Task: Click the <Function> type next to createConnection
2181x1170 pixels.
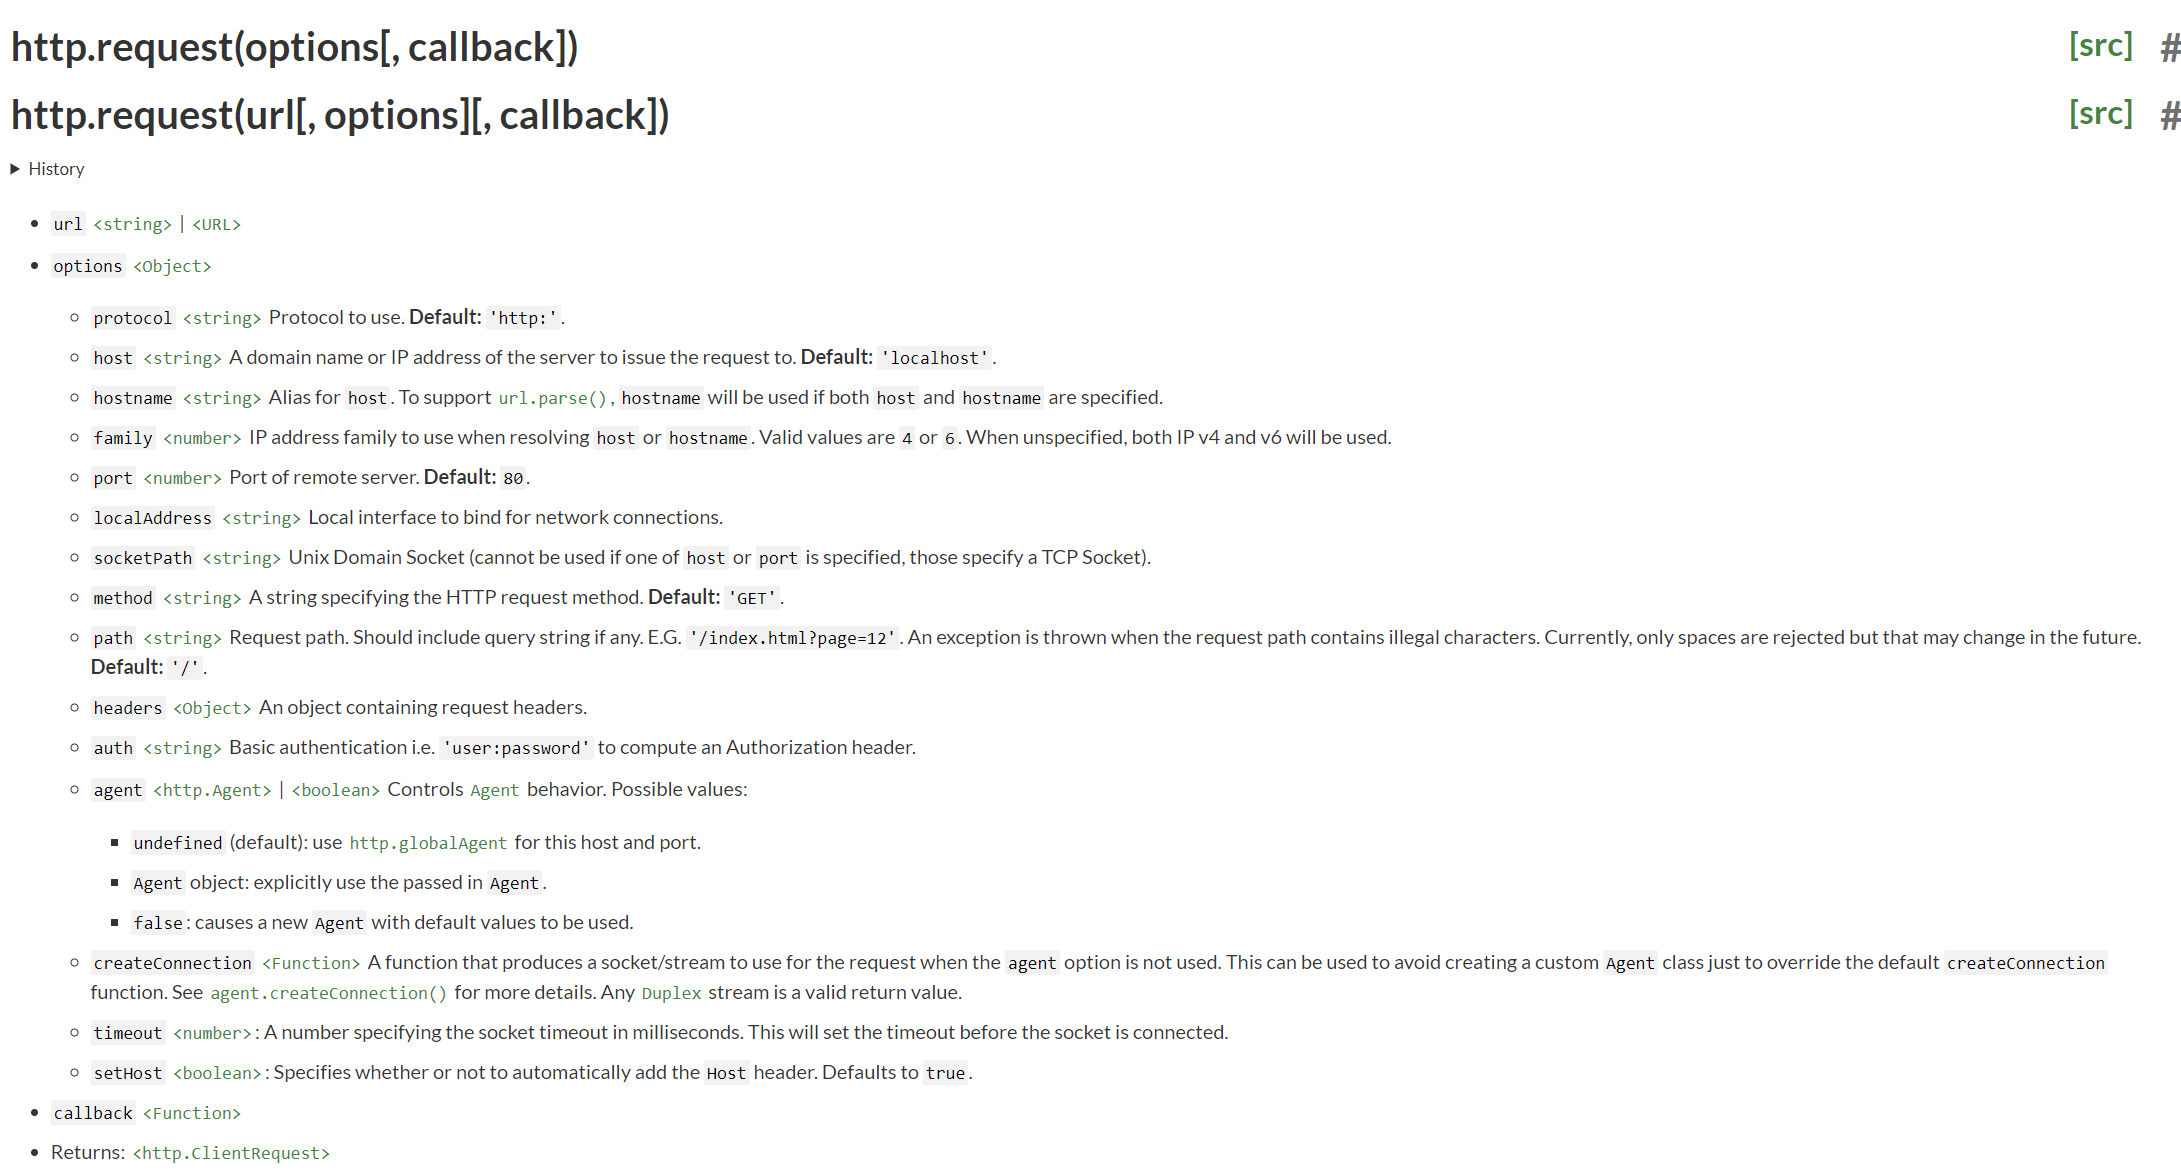Action: [x=311, y=963]
